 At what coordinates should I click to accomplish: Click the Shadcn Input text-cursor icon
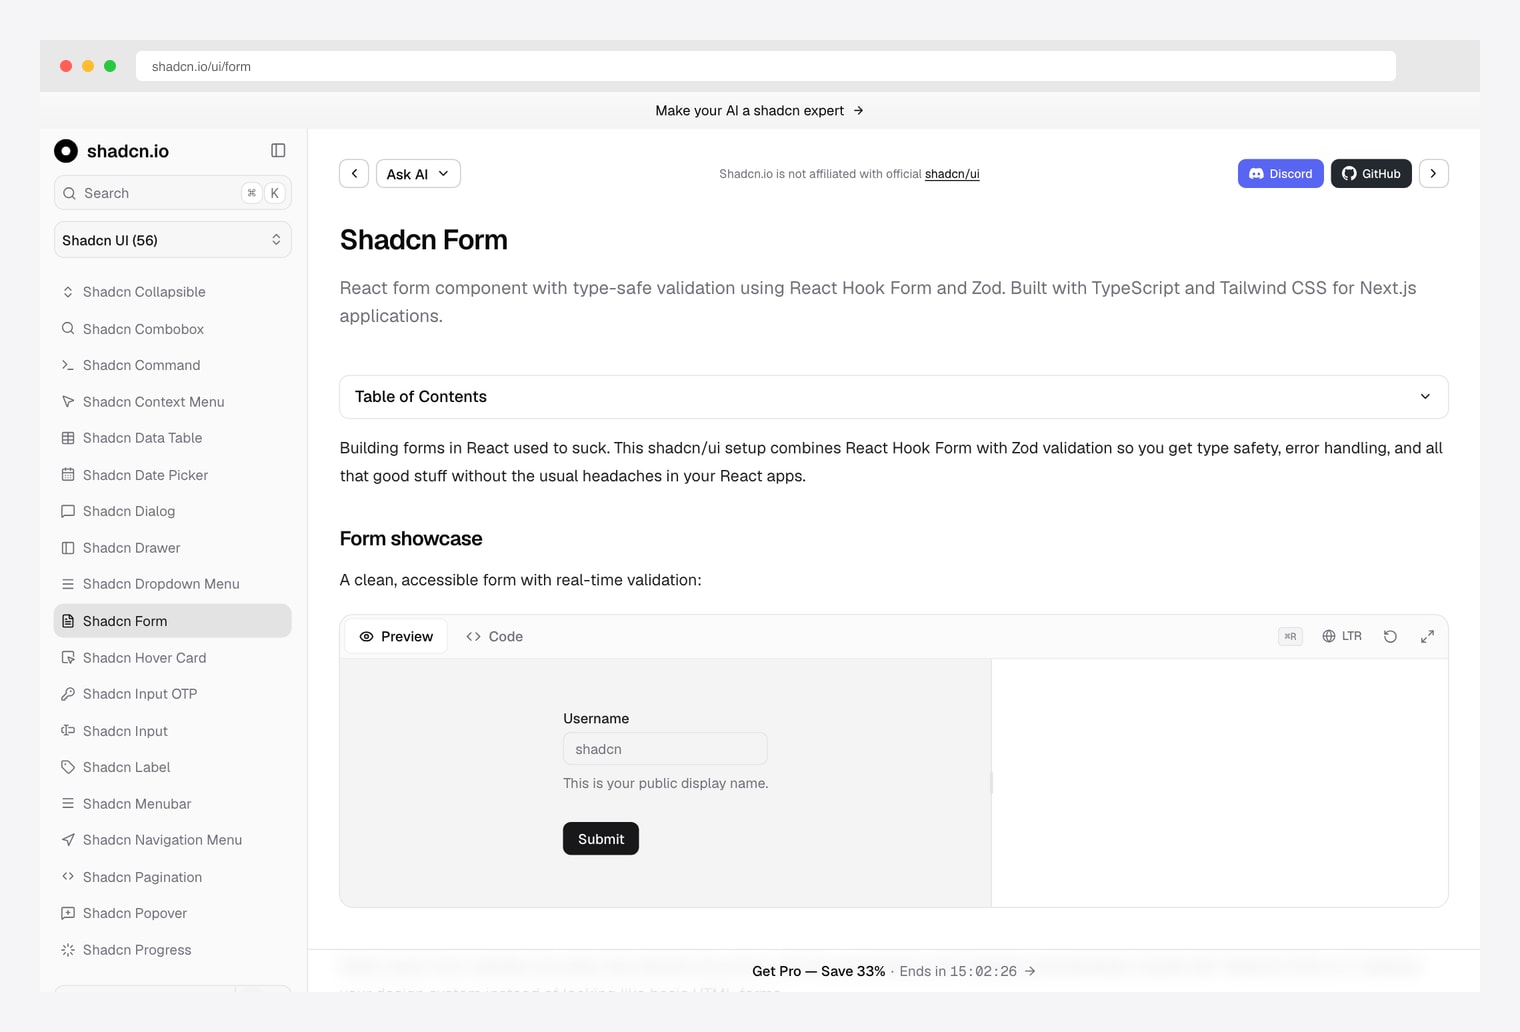(x=68, y=731)
